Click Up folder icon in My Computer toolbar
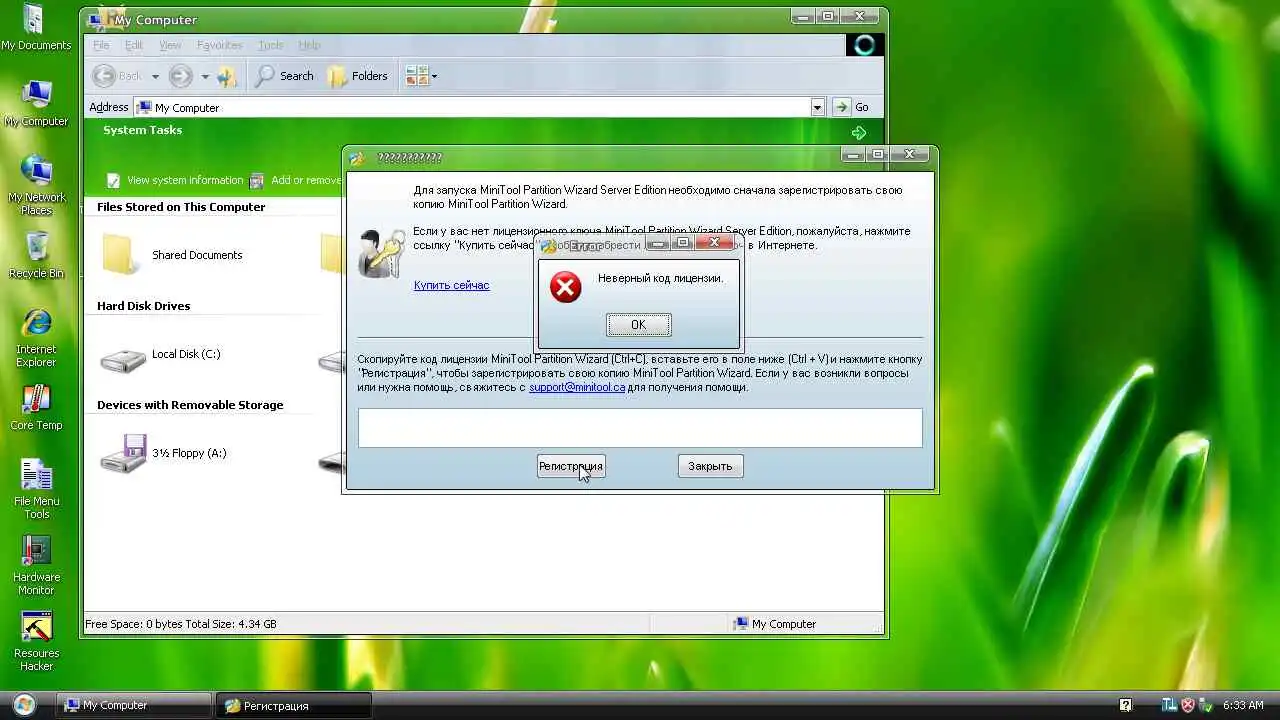 coord(227,76)
